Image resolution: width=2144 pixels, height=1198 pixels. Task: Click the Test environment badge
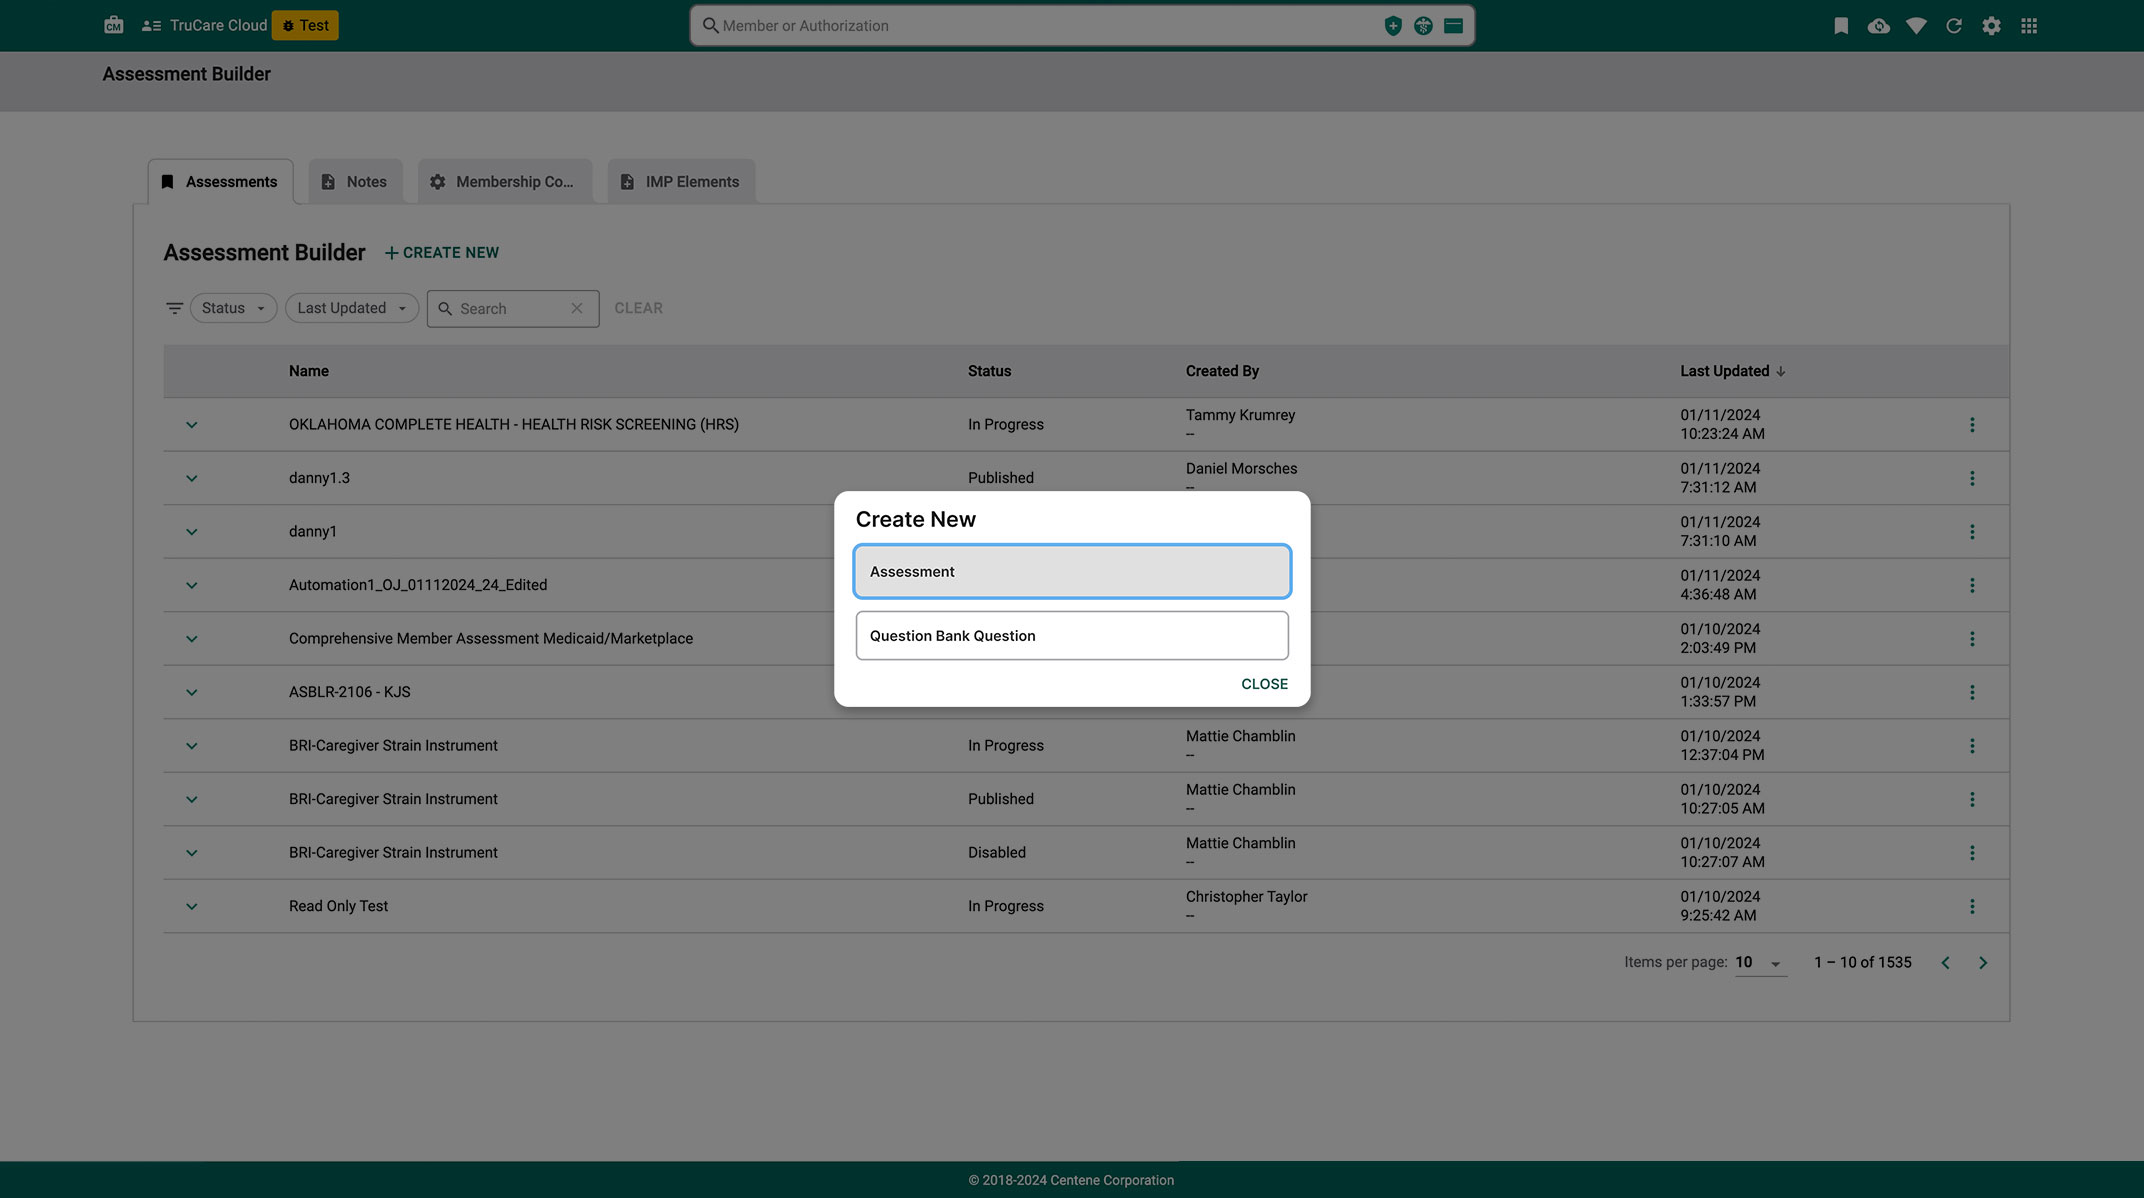point(305,25)
